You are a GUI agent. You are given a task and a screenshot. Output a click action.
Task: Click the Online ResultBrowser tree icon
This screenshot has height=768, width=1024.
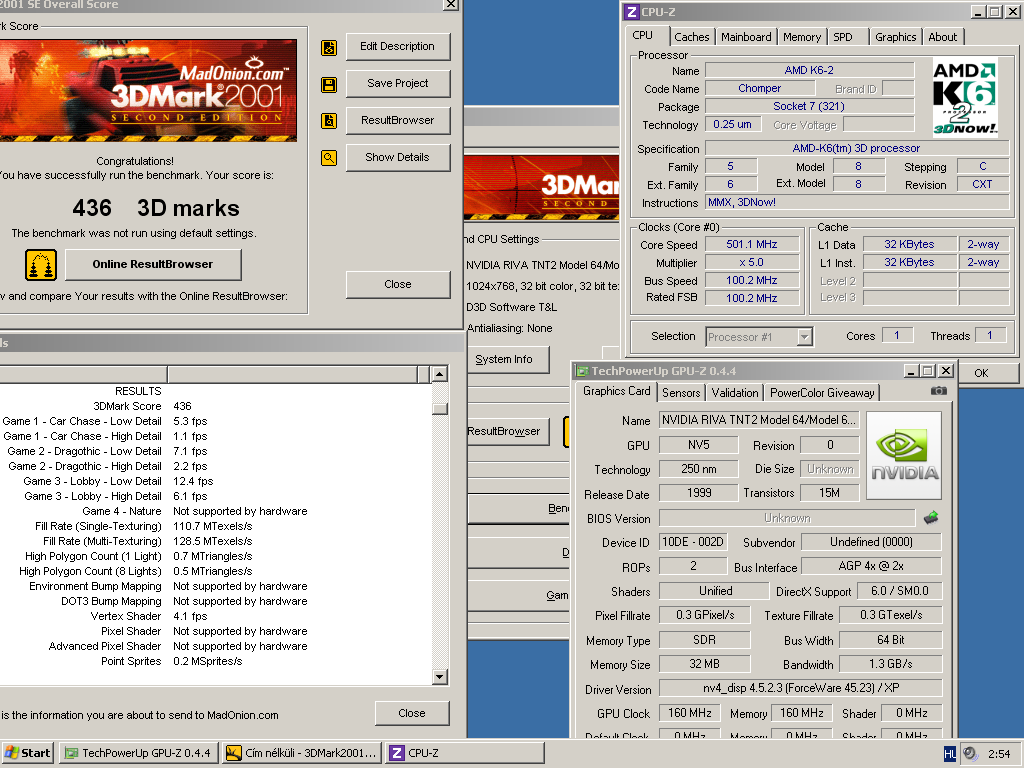(40, 264)
